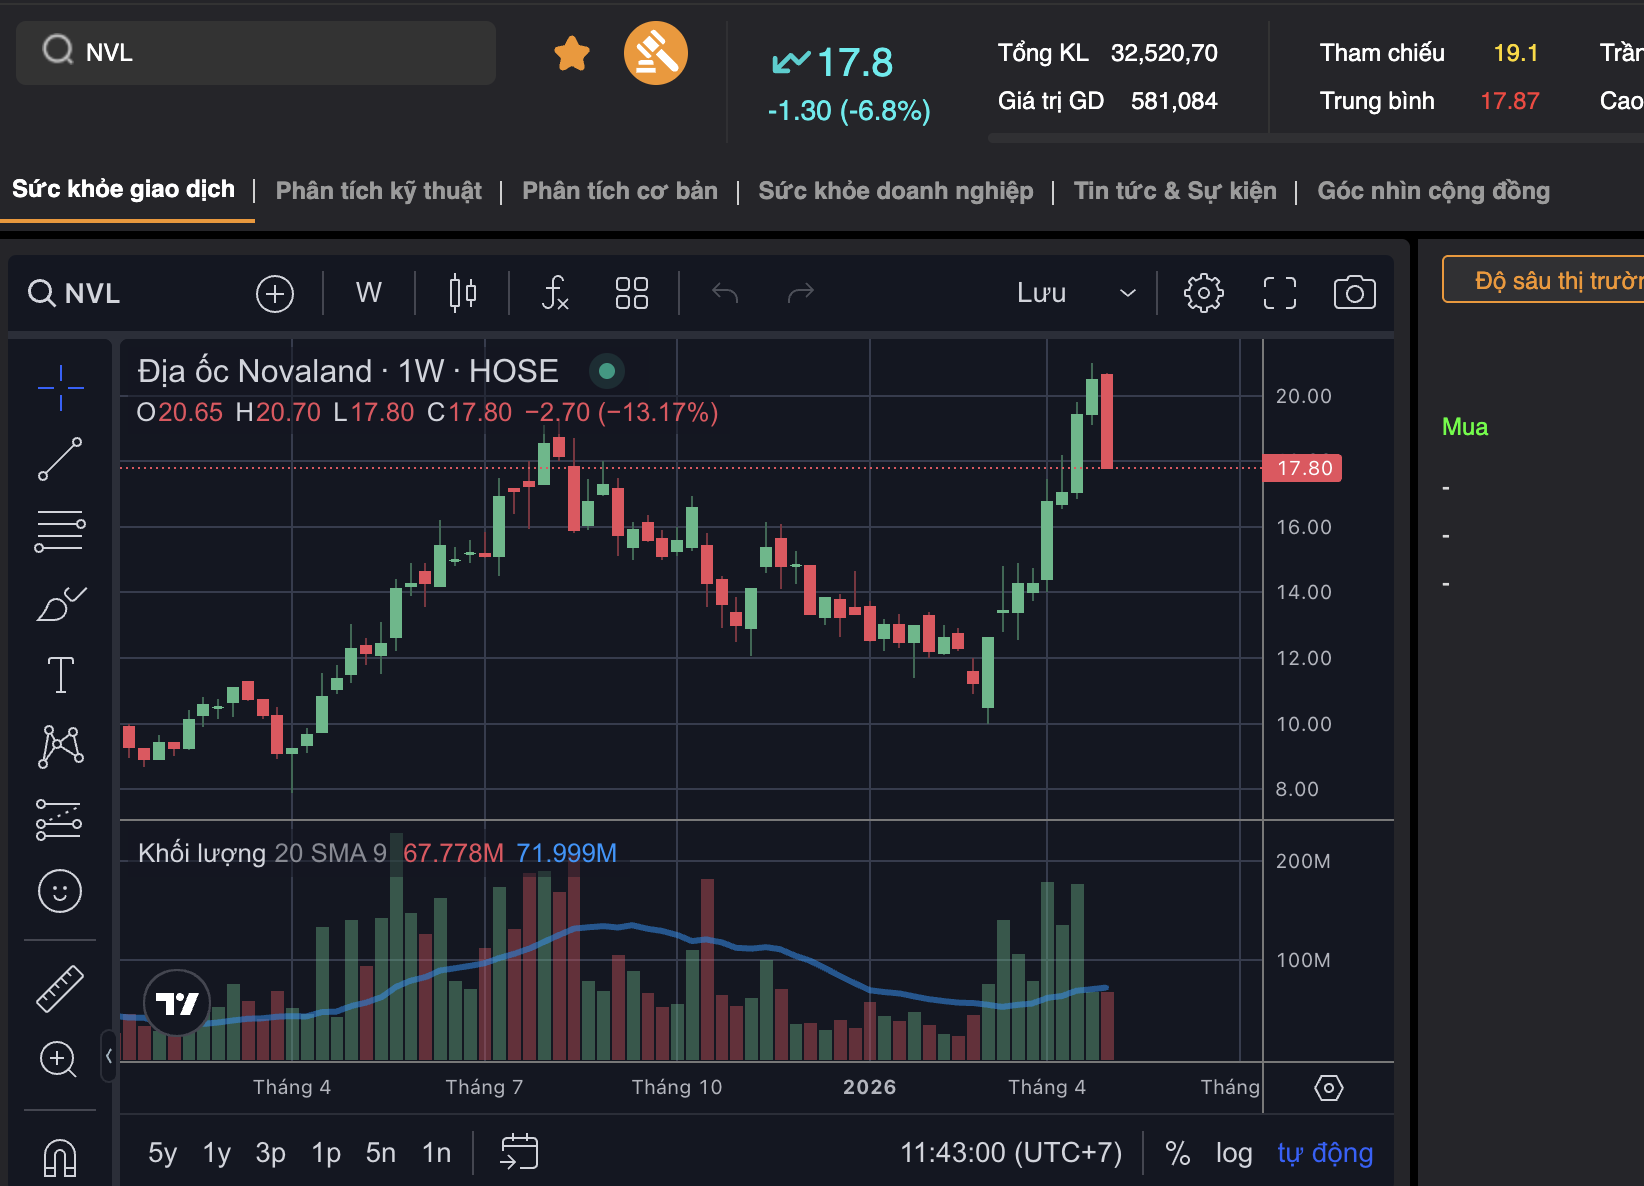Screen dimensions: 1644x1186
Task: Open the Tin tức & Sự kiện tab
Action: [1175, 191]
